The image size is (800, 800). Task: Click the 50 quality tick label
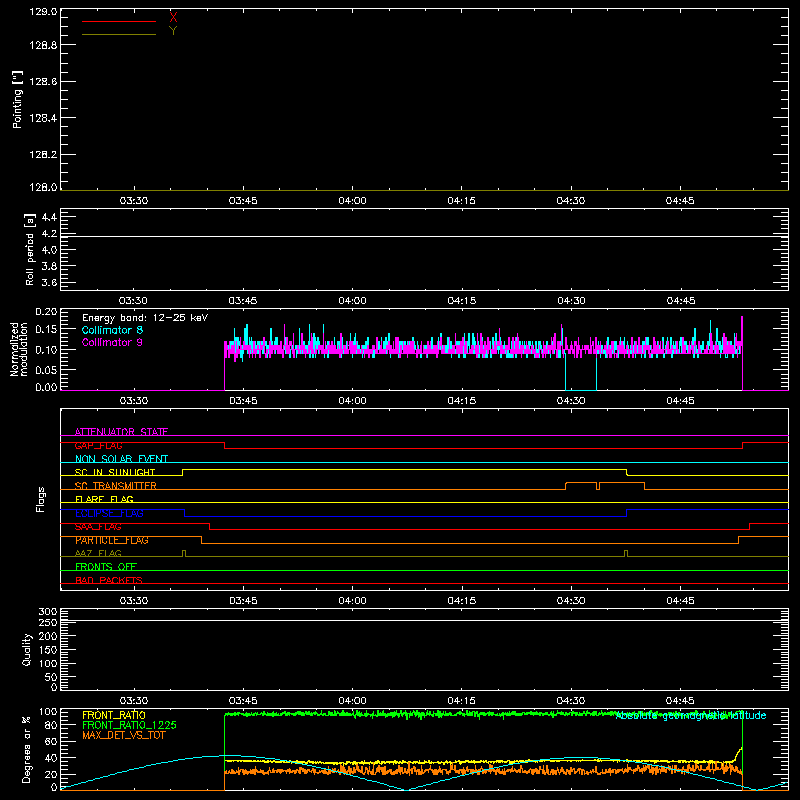pos(51,678)
